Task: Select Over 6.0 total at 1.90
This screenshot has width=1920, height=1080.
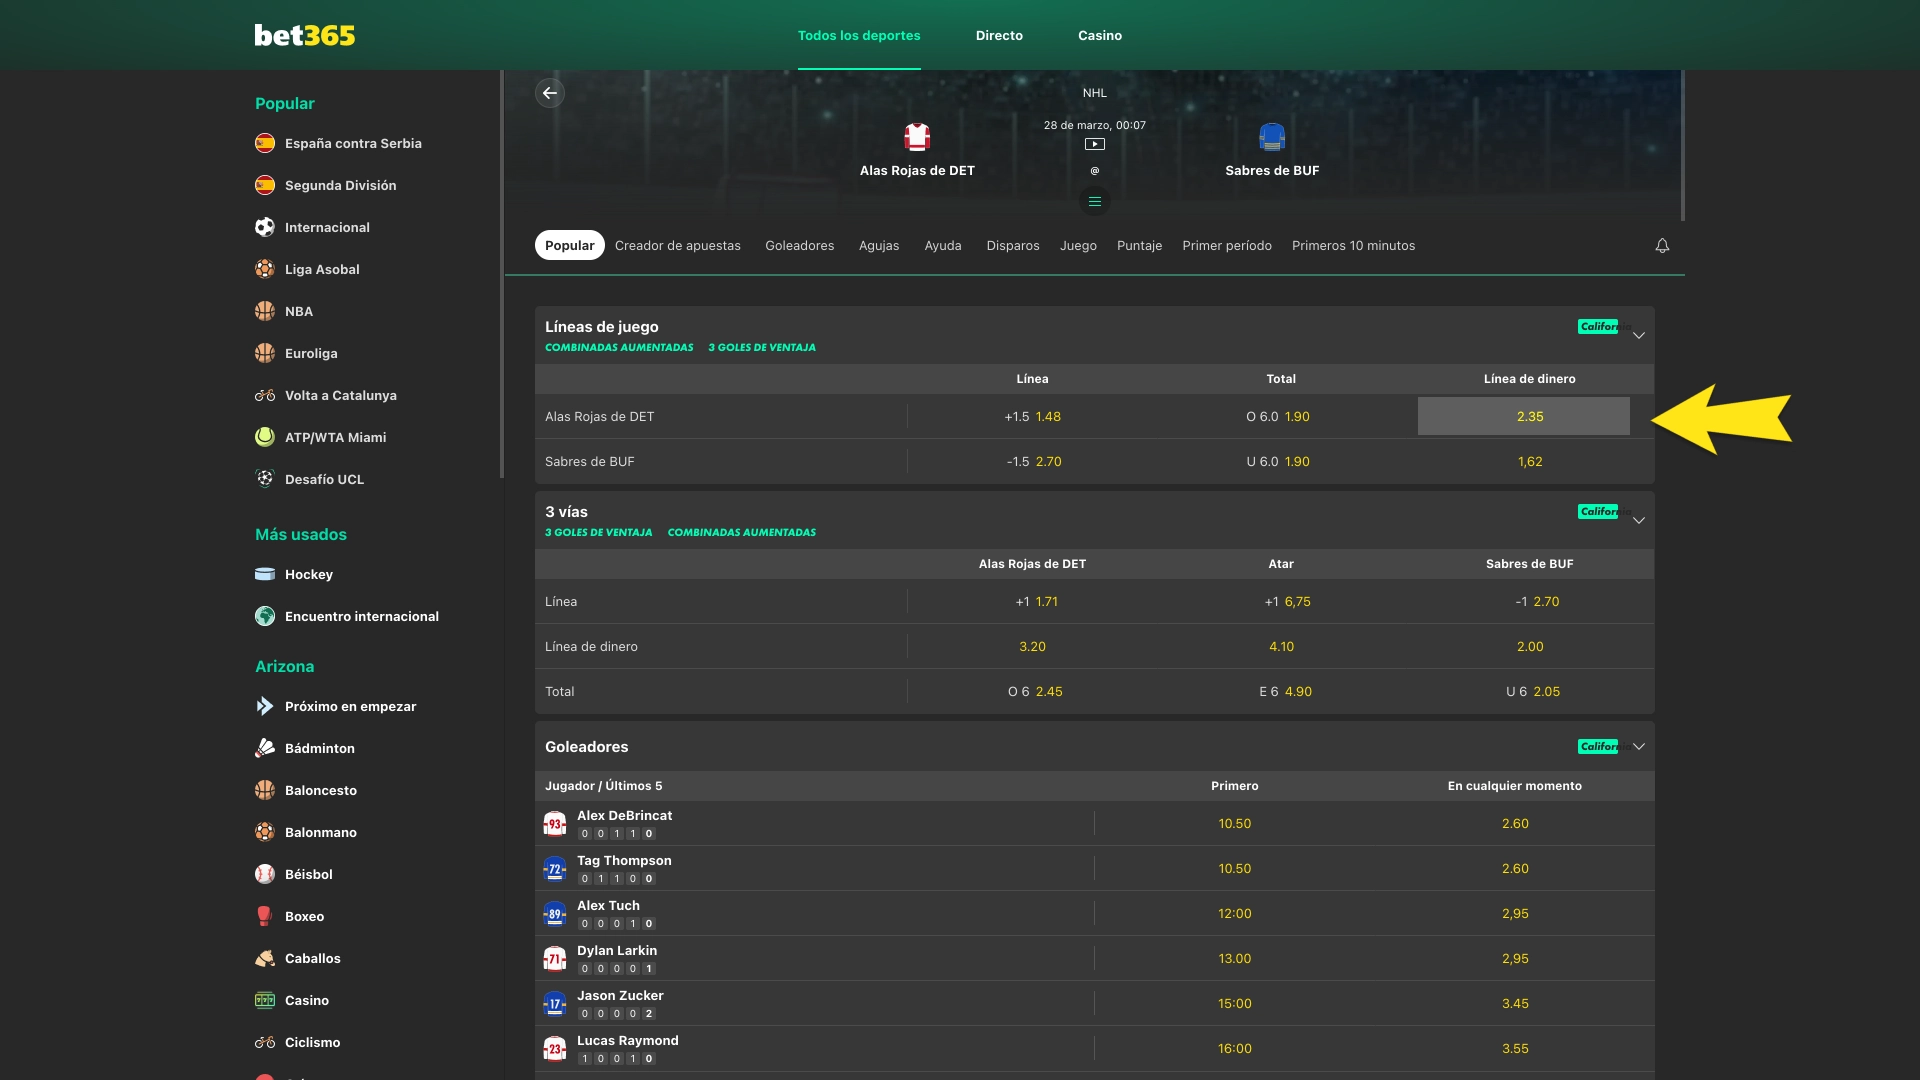Action: point(1278,416)
